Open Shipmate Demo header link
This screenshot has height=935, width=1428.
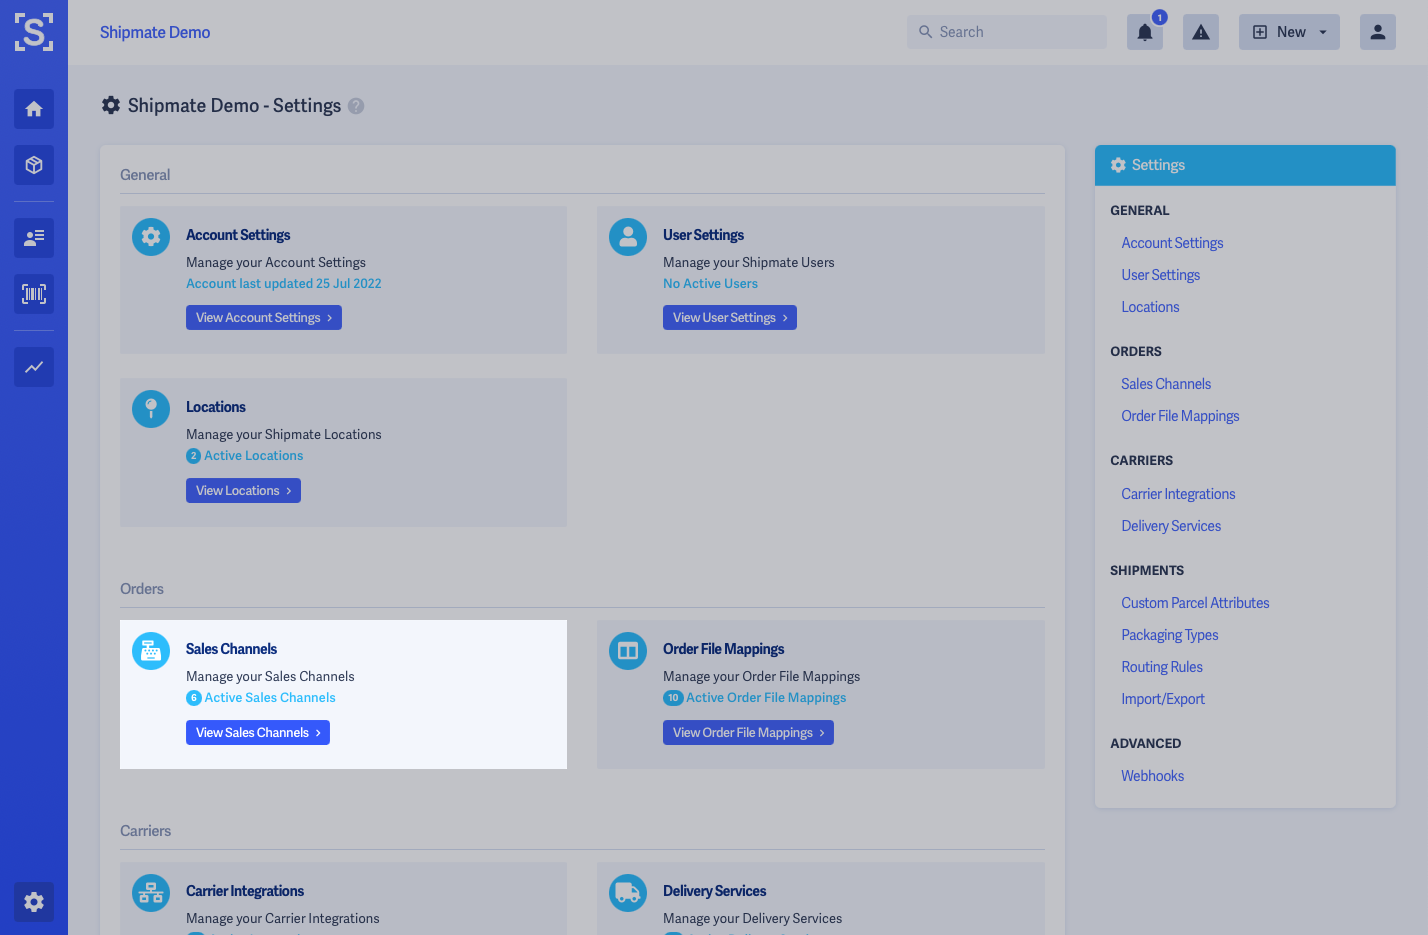tap(155, 32)
